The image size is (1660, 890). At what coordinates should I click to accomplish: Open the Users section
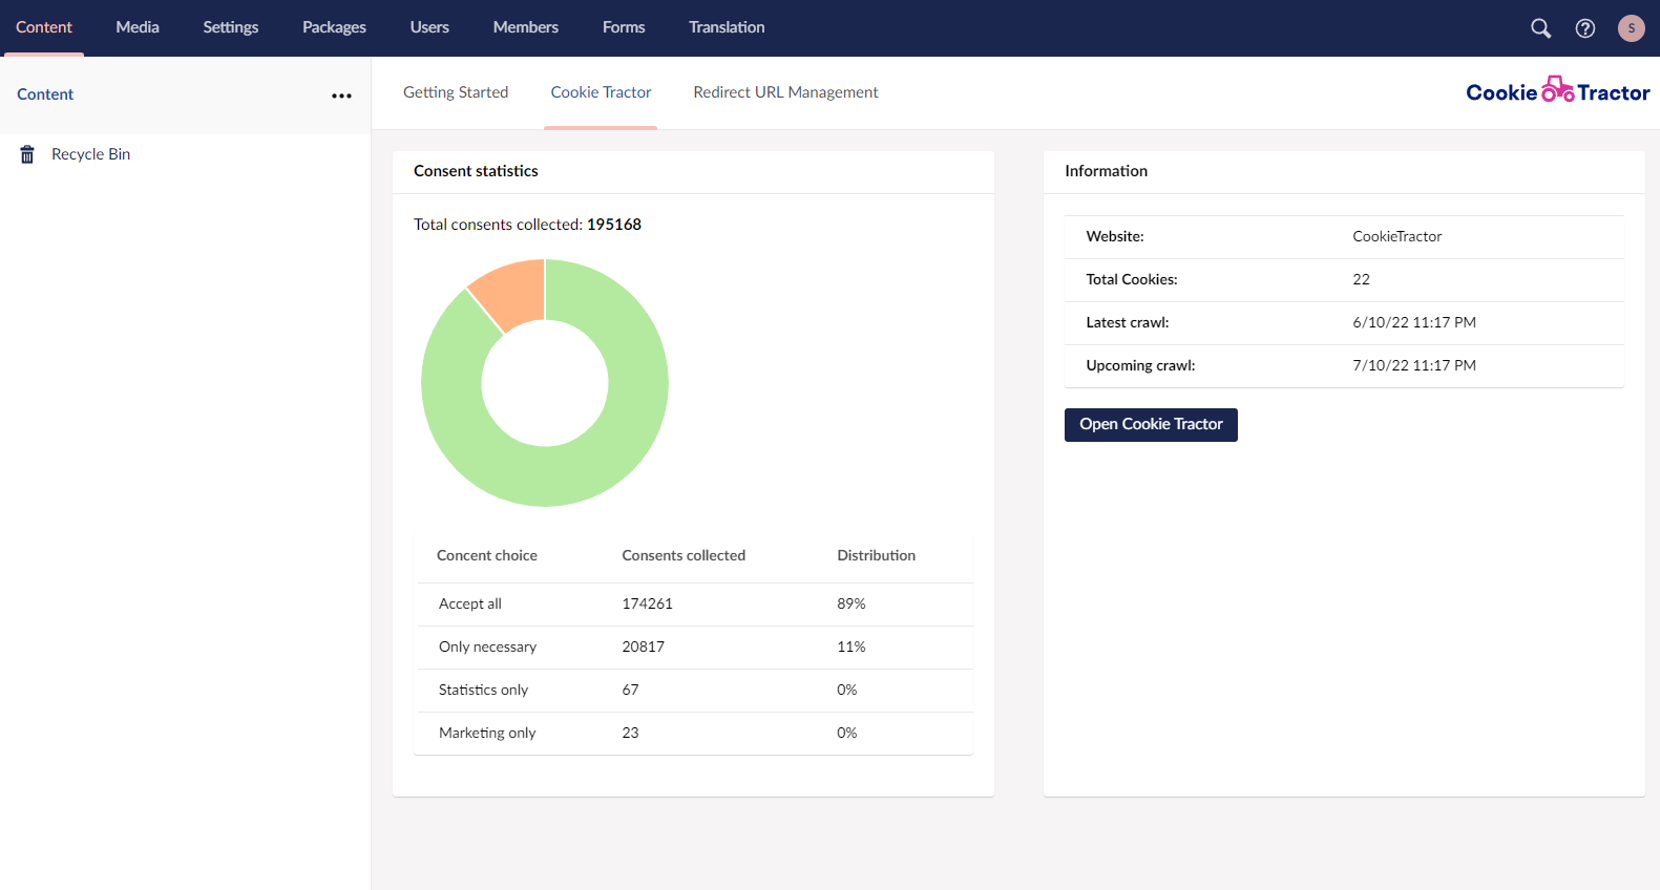click(x=429, y=27)
